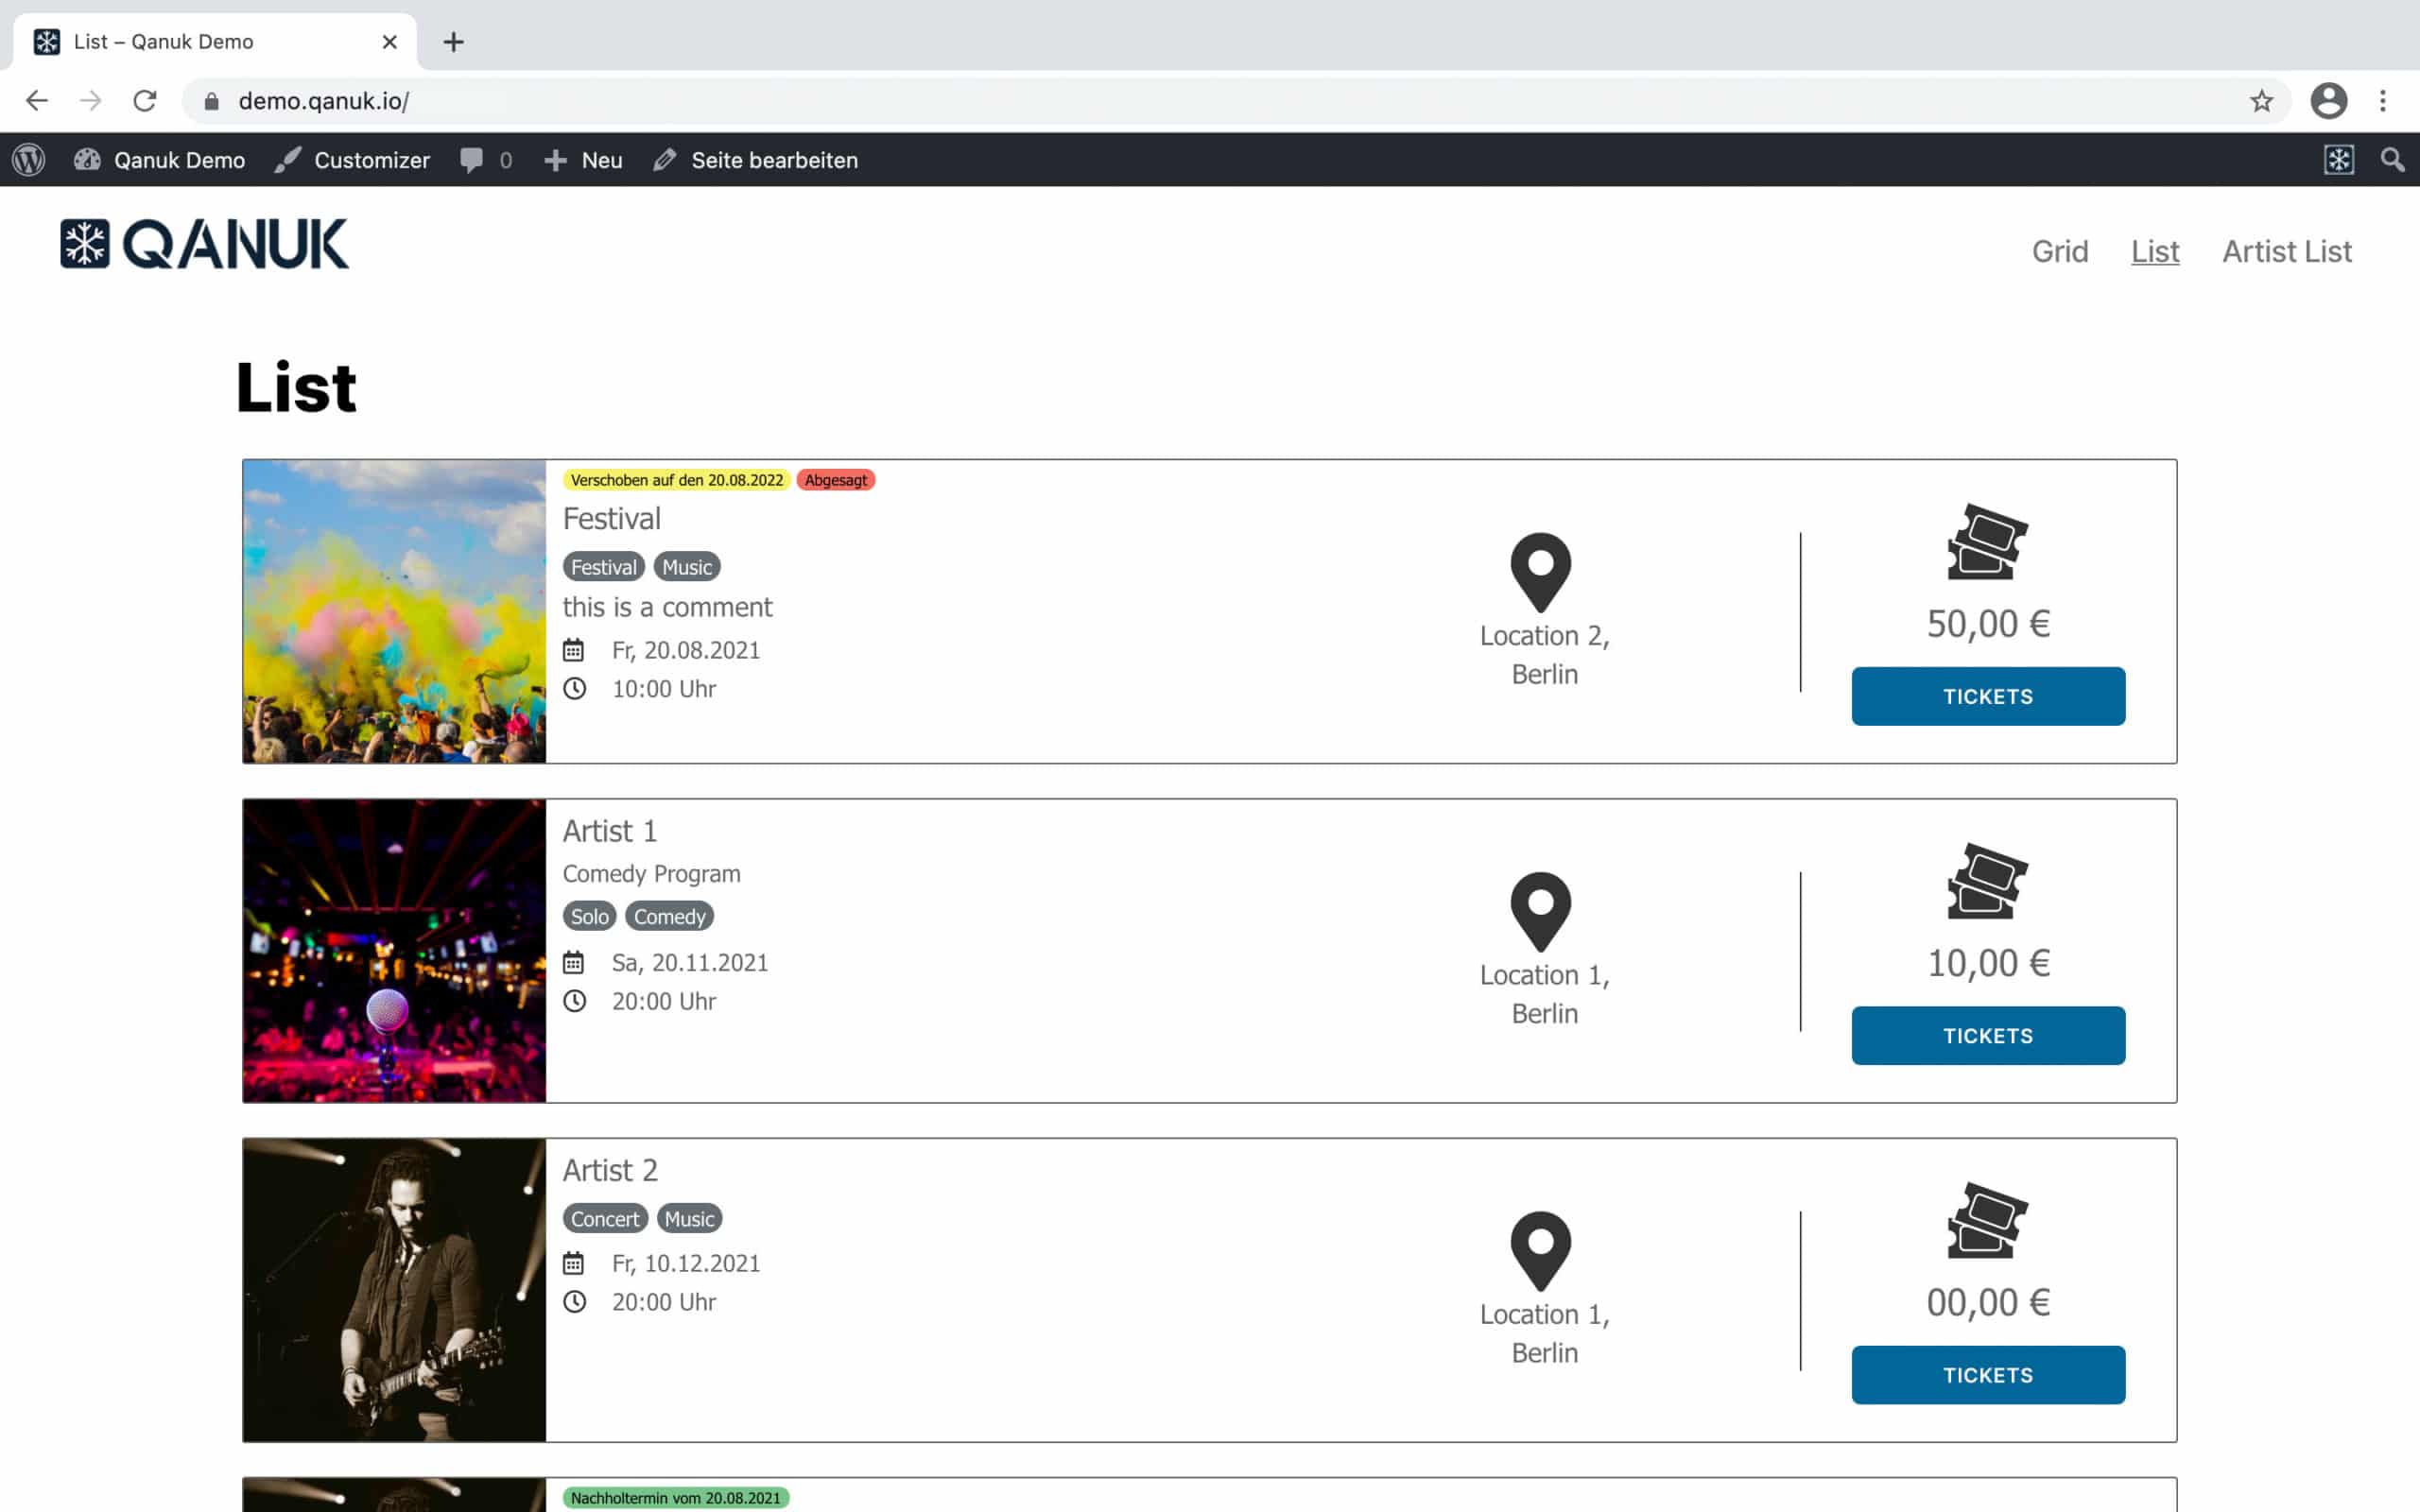The height and width of the screenshot is (1512, 2420).
Task: Click the site padlock icon
Action: coord(211,101)
